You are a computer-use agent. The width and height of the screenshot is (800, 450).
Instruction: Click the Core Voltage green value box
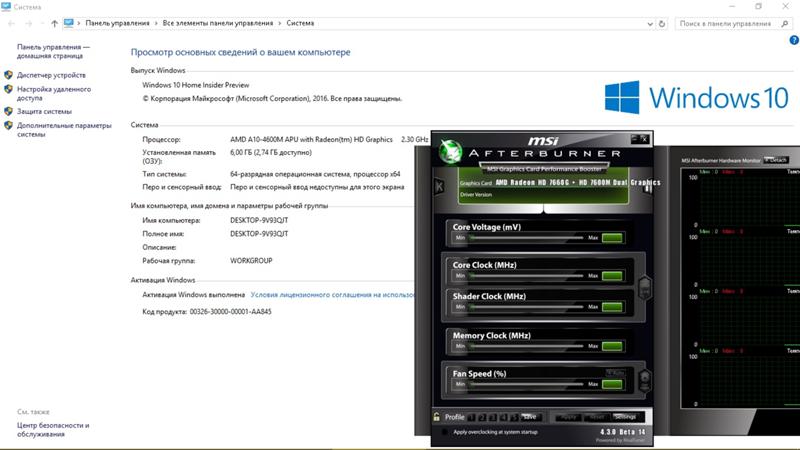tap(612, 238)
